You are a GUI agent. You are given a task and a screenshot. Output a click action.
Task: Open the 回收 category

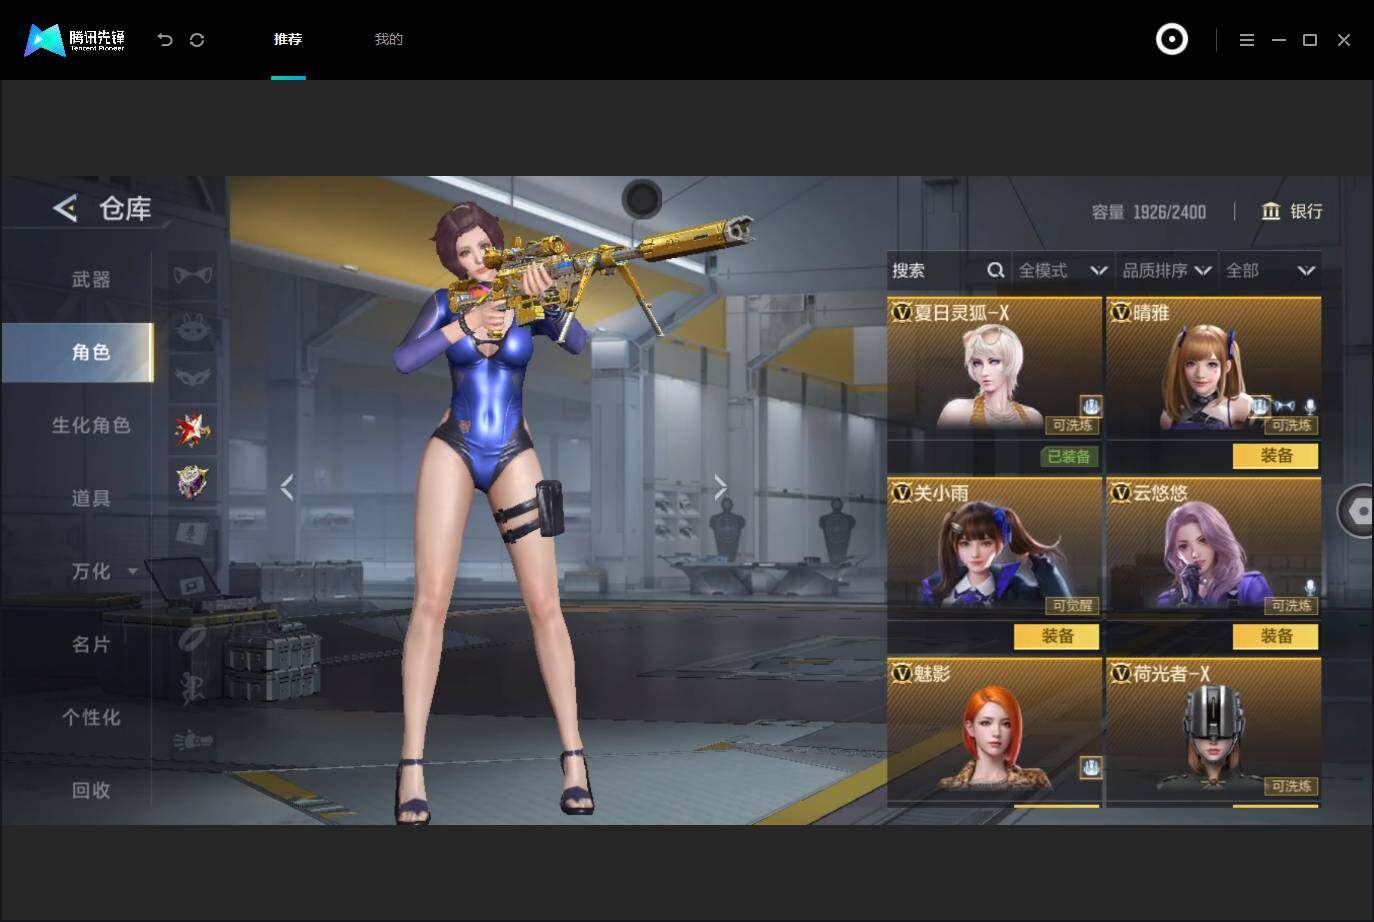91,790
